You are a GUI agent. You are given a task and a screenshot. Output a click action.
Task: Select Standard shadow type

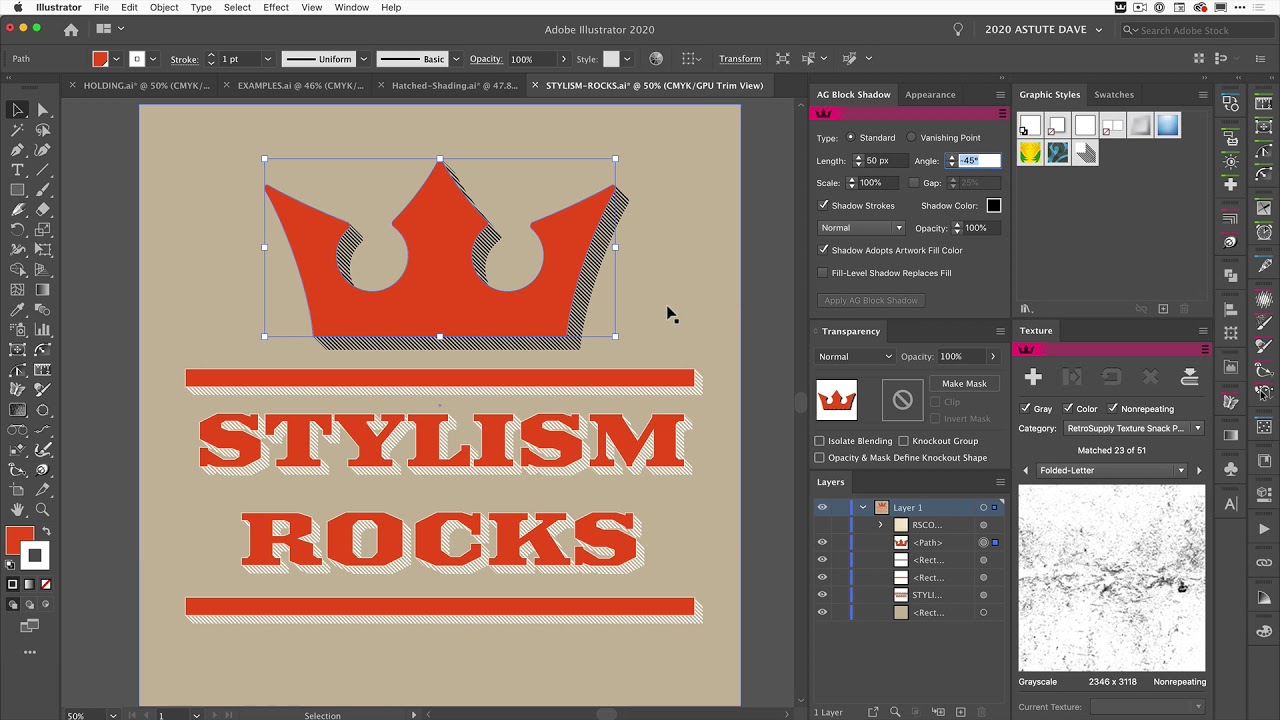point(851,137)
